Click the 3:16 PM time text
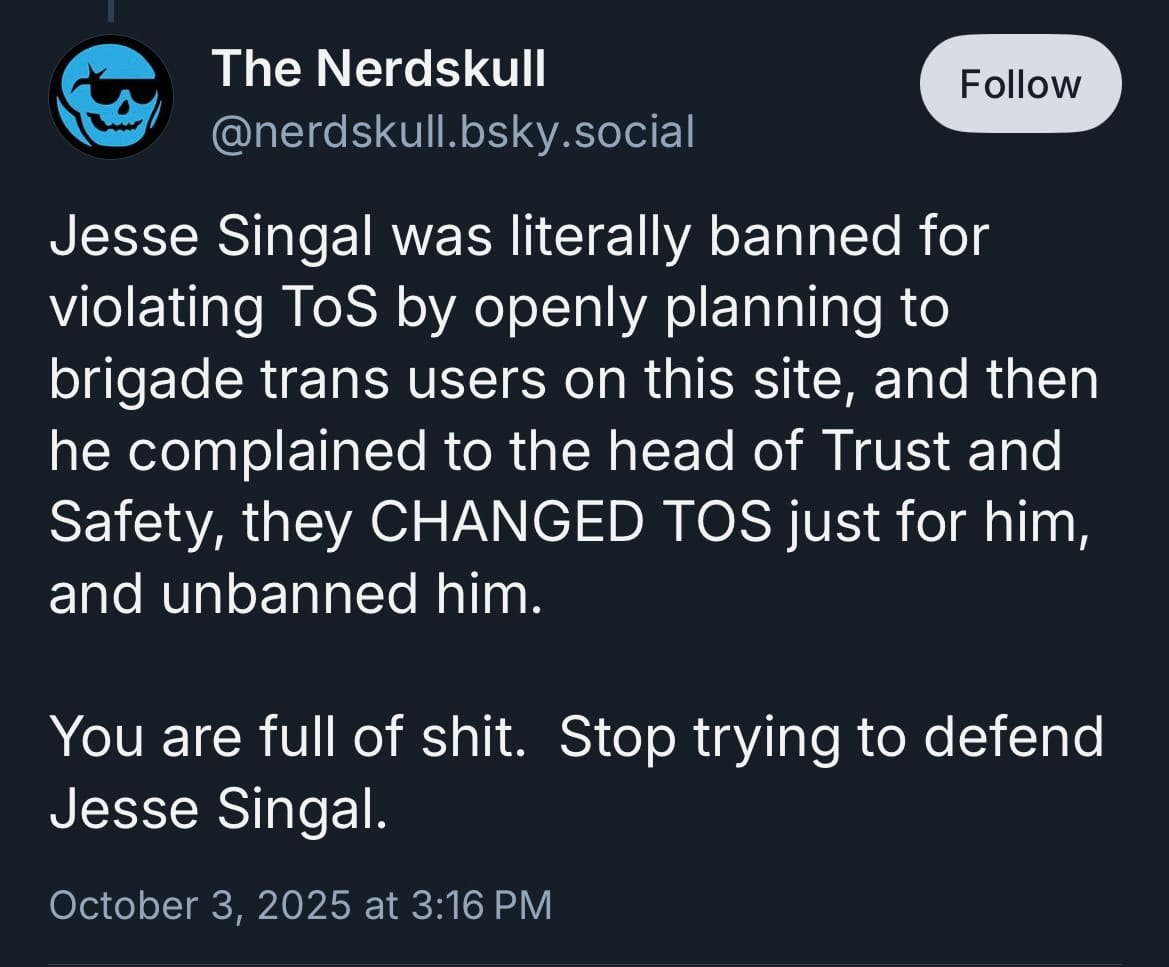1169x967 pixels. [481, 904]
